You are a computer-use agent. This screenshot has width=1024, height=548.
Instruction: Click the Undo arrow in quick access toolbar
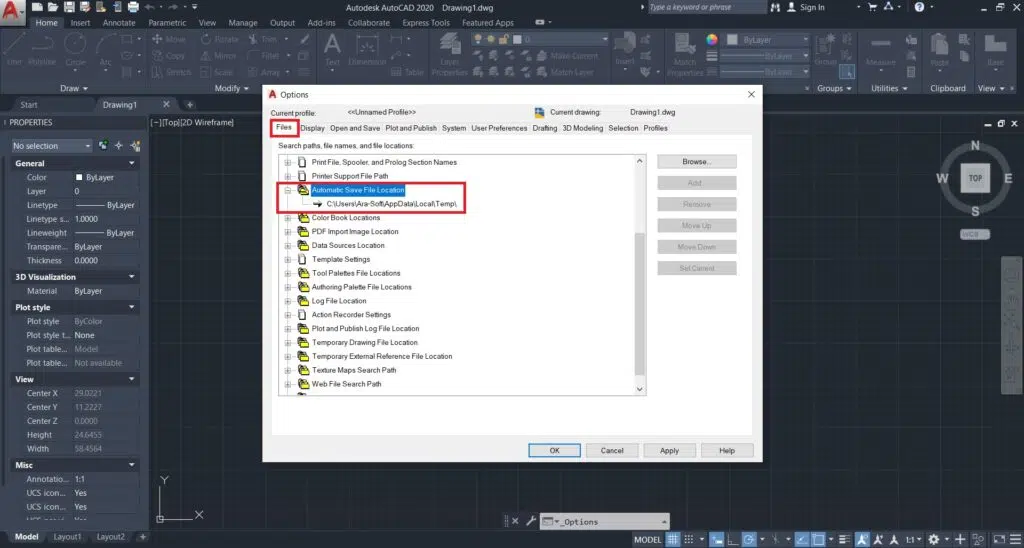point(150,7)
